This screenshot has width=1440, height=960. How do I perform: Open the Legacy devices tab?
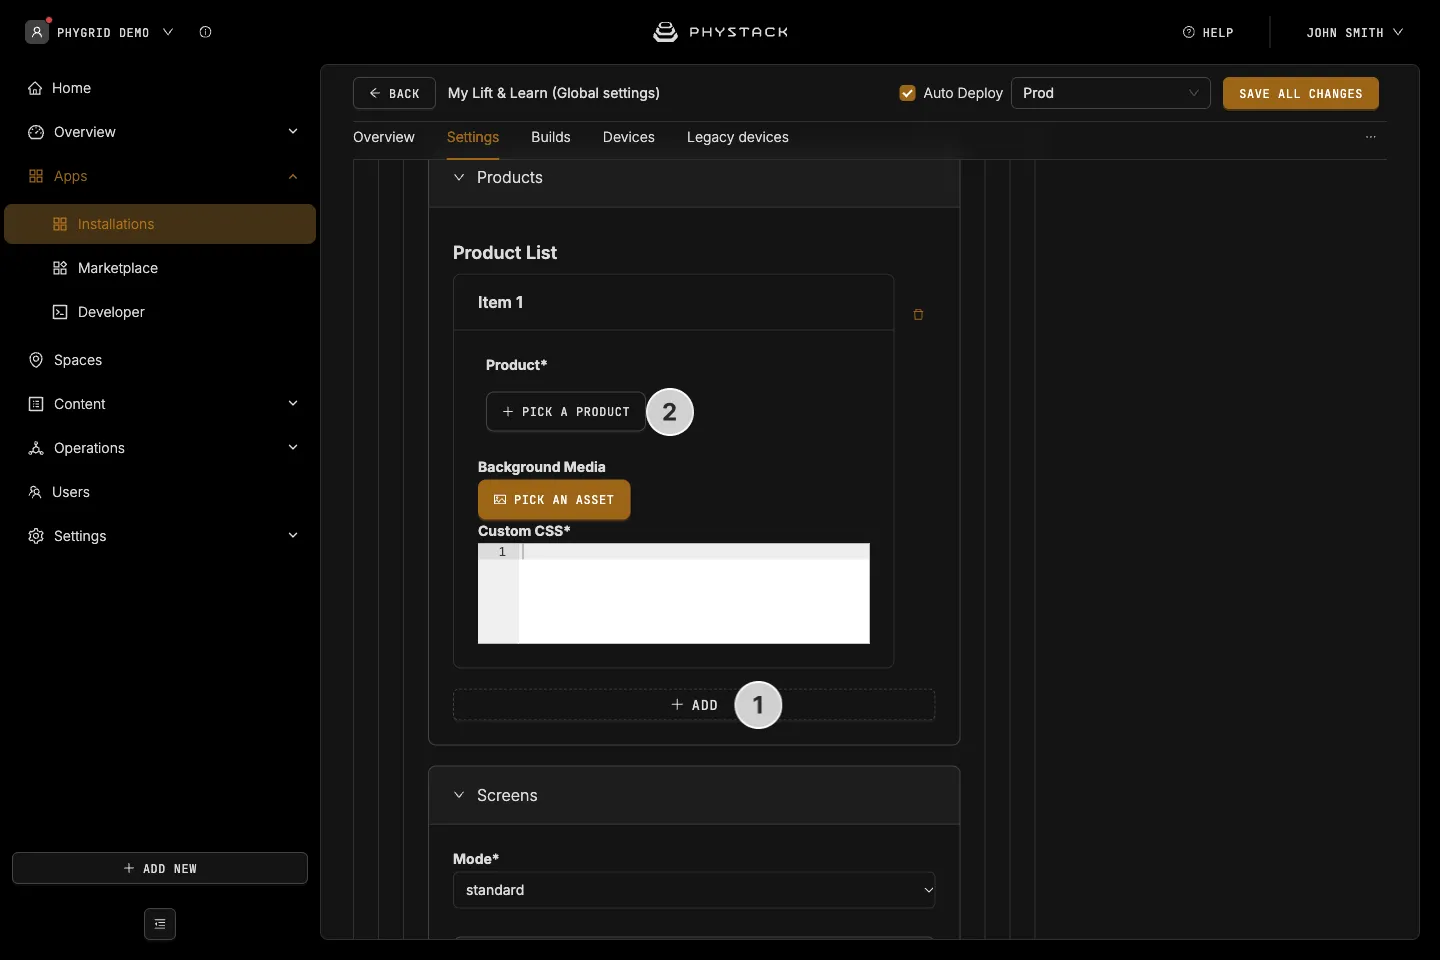(x=738, y=137)
